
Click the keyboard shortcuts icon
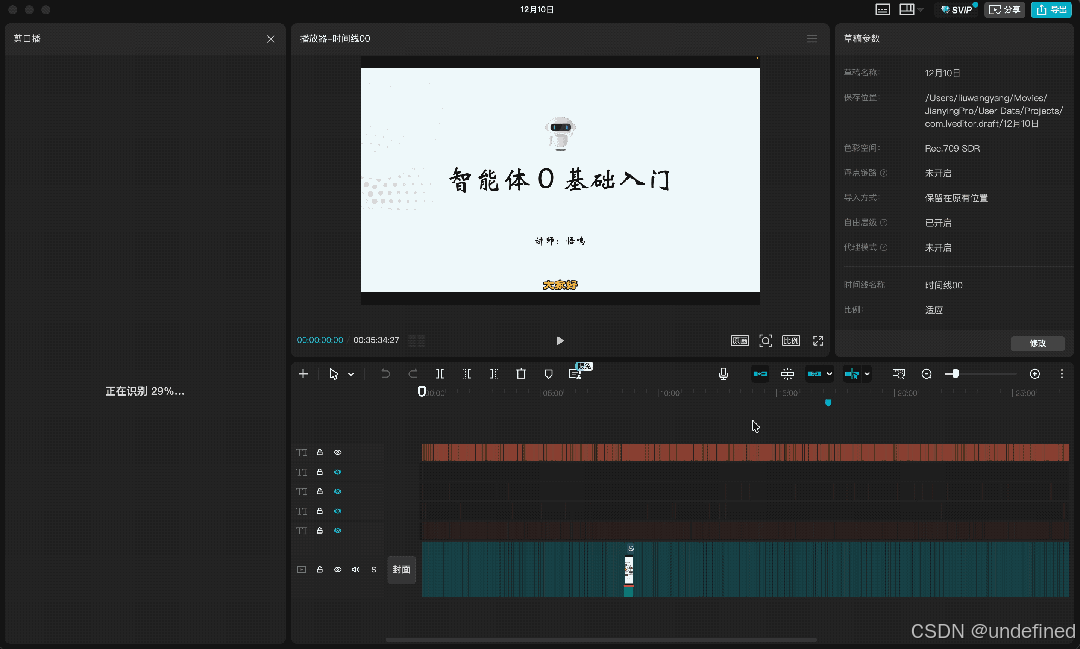coord(882,10)
